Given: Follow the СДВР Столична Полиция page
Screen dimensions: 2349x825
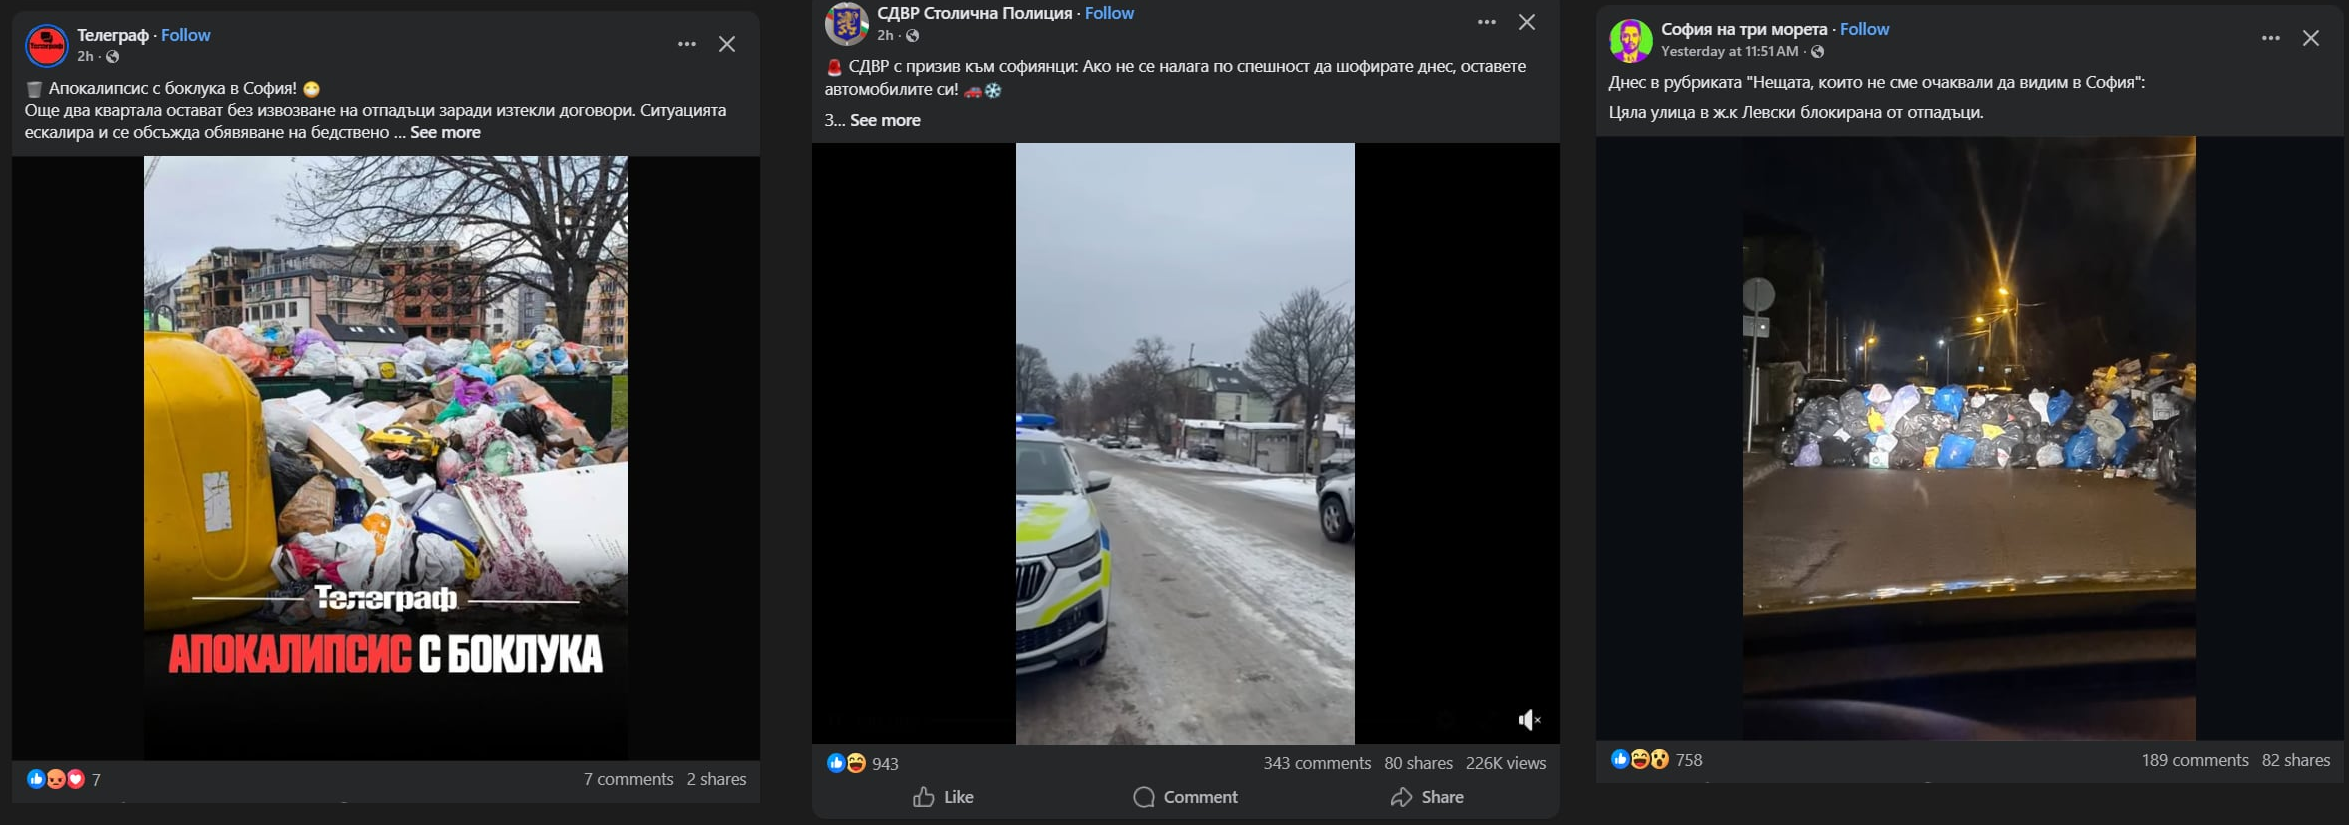Looking at the screenshot, I should [x=1109, y=13].
